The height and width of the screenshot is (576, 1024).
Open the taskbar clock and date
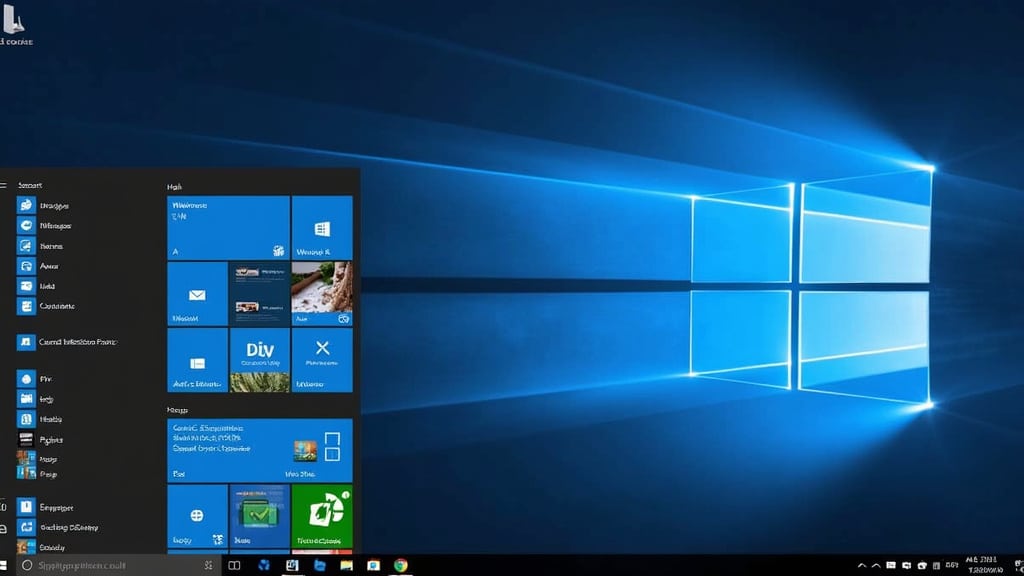983,565
